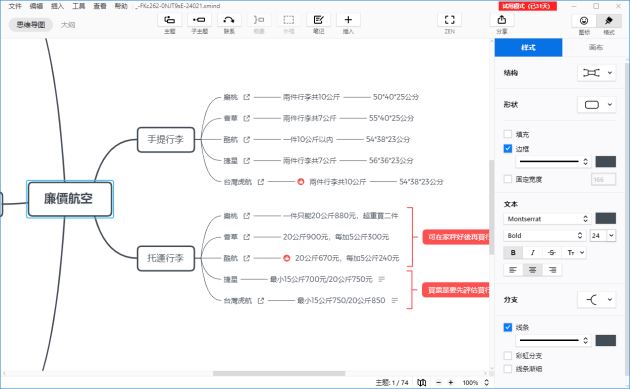Screen dimensions: 630x389
Task: Pick the branch line color swatch
Action: 605,340
